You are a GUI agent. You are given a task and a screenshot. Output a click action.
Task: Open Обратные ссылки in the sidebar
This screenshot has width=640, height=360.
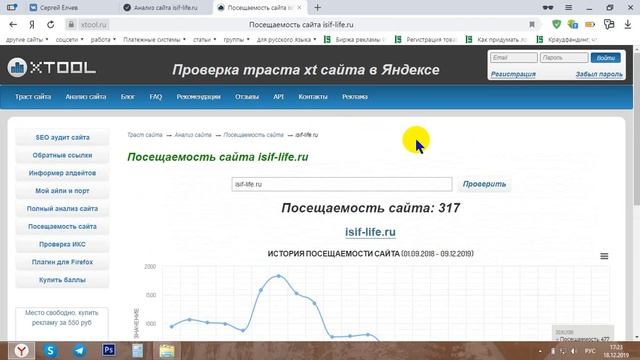click(62, 155)
